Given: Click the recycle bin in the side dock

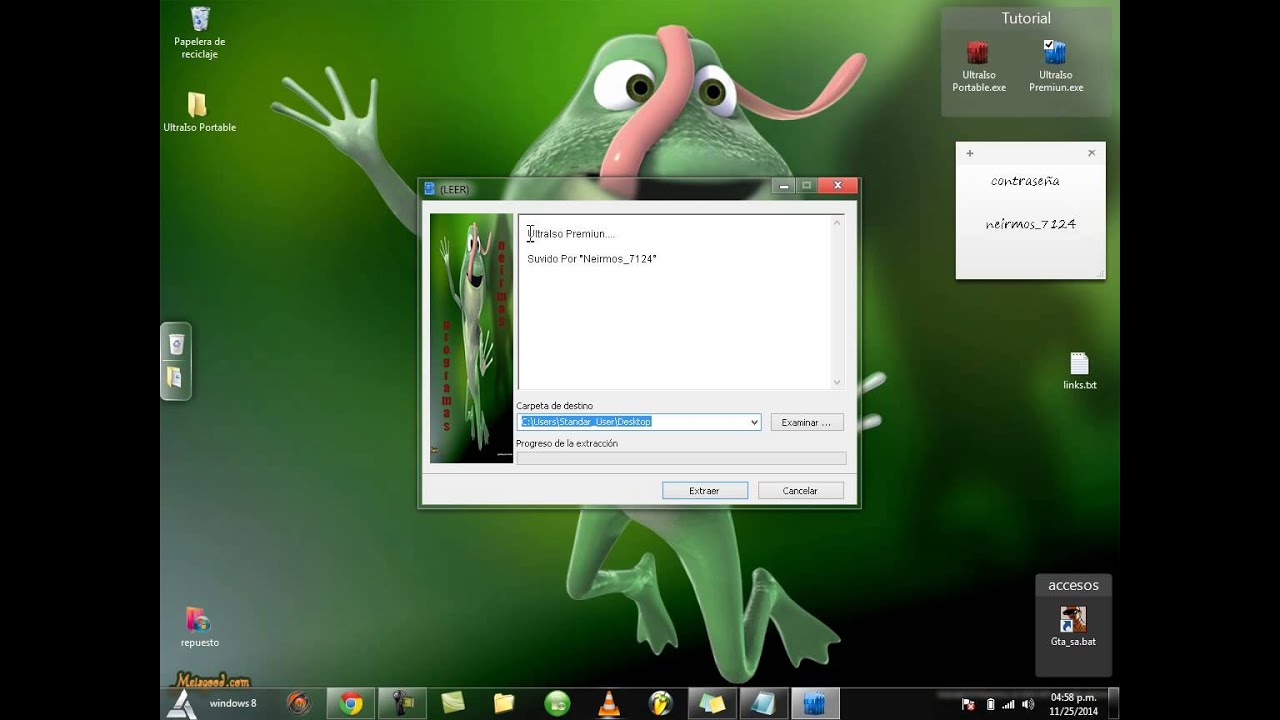Looking at the screenshot, I should coord(176,344).
